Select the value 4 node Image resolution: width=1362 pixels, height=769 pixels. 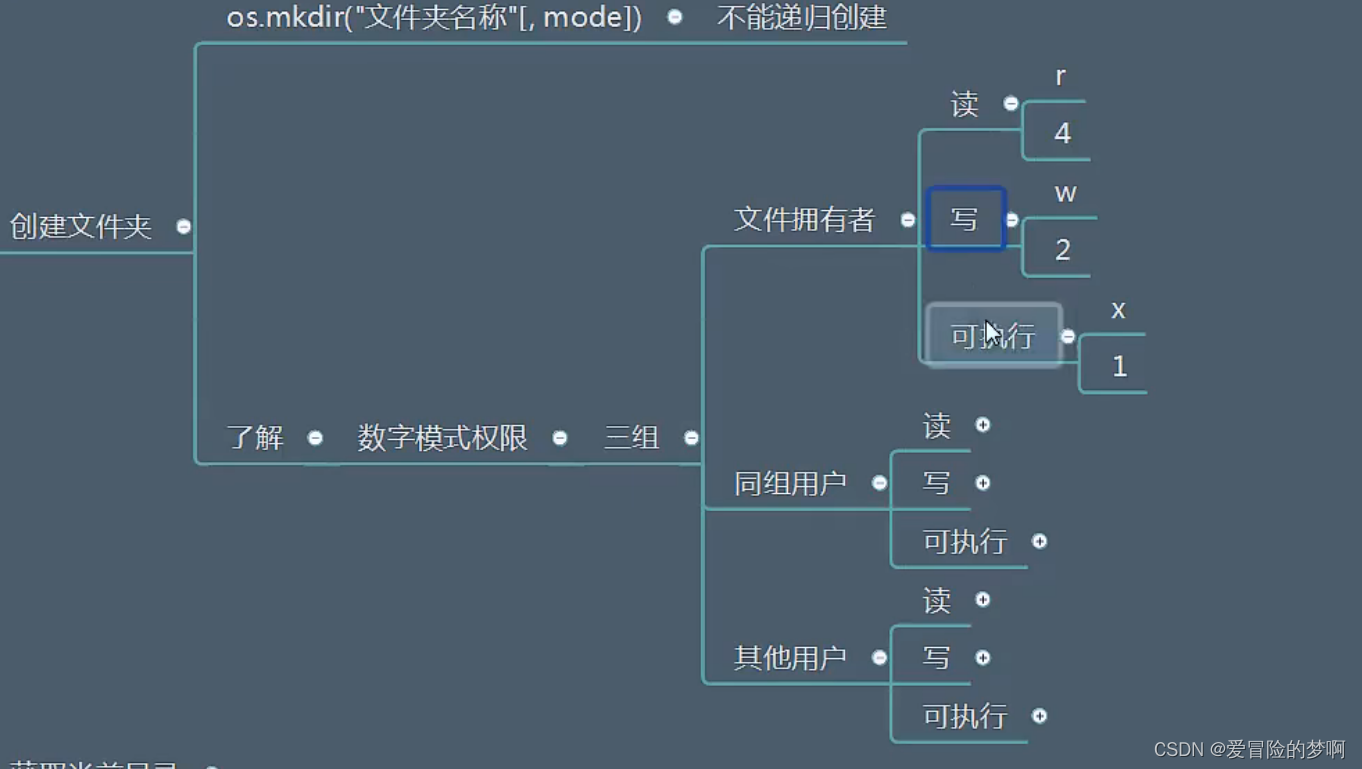1063,133
